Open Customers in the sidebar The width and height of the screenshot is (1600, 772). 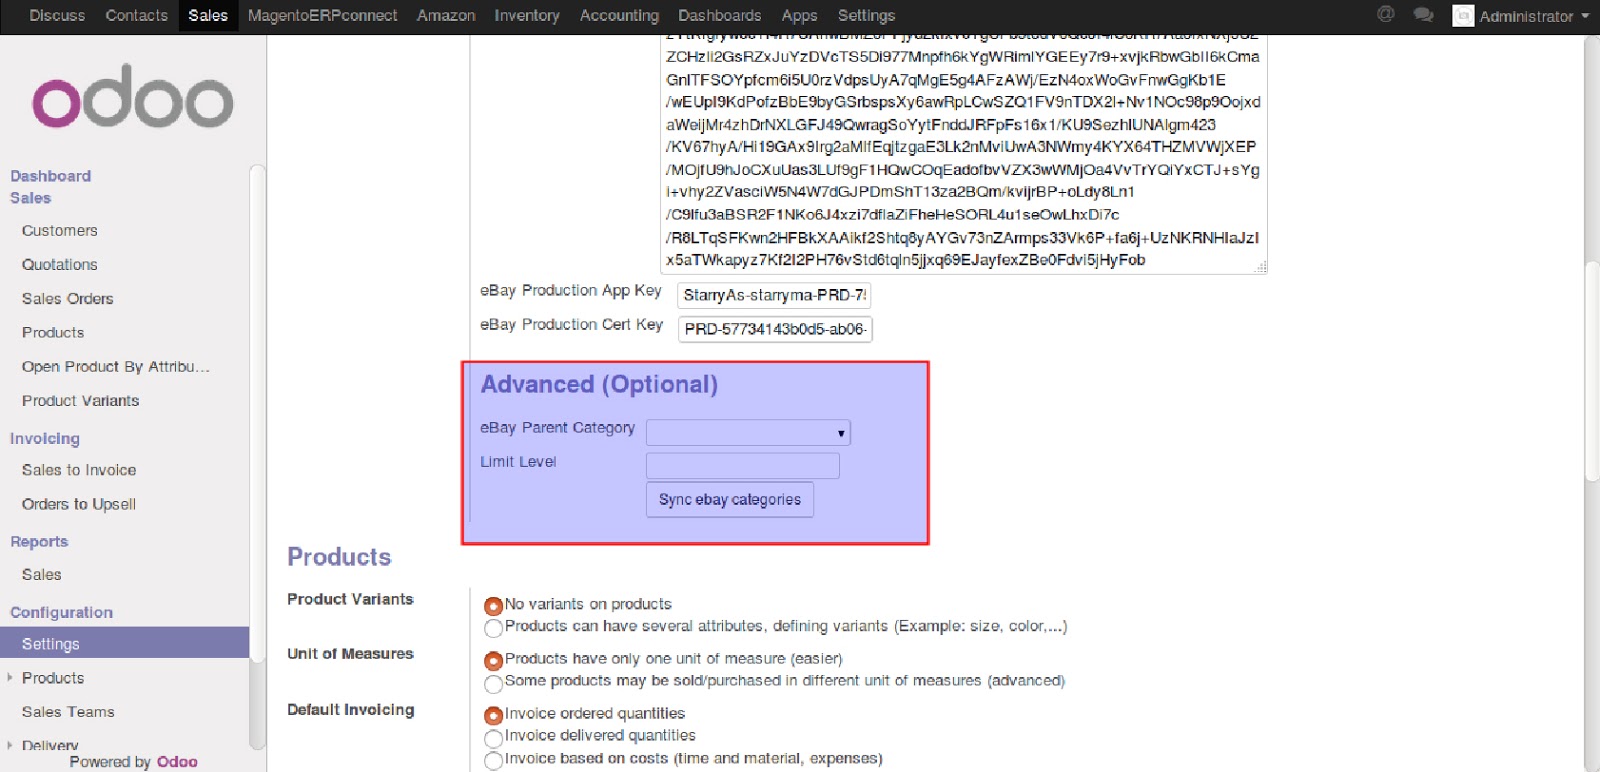pos(60,231)
